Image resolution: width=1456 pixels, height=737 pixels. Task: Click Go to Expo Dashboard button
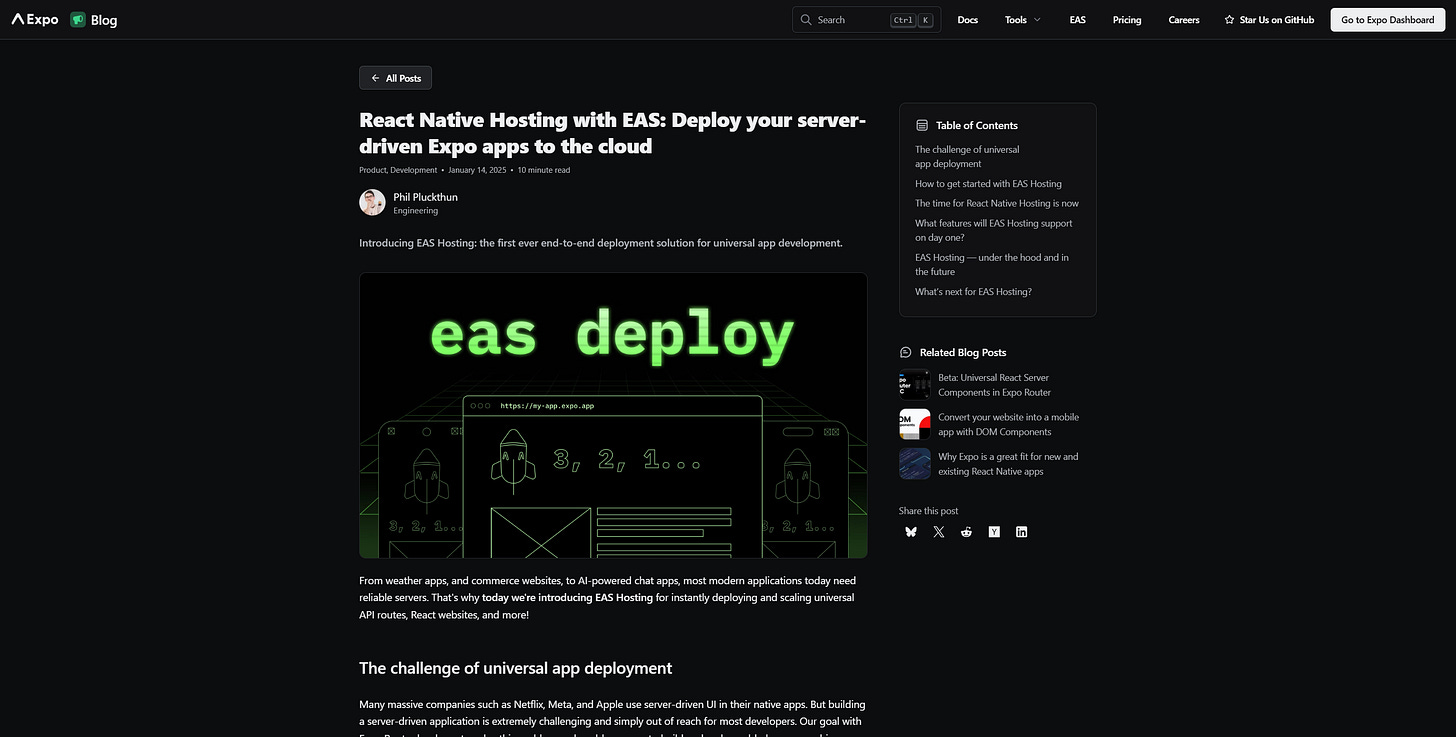(x=1387, y=20)
